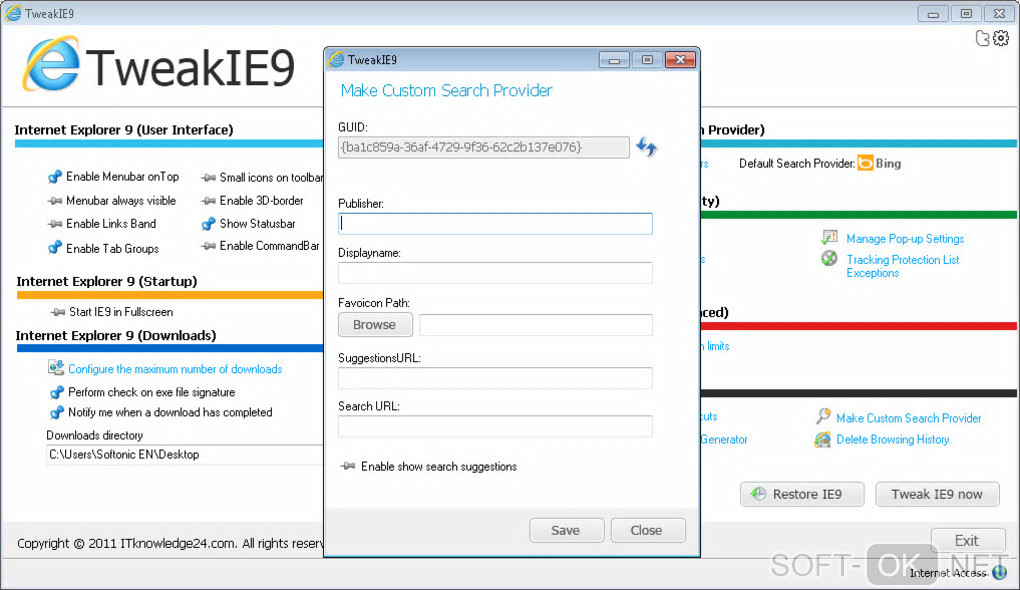The image size is (1020, 590).
Task: Toggle Enable Menubar onTop pin
Action: (55, 176)
